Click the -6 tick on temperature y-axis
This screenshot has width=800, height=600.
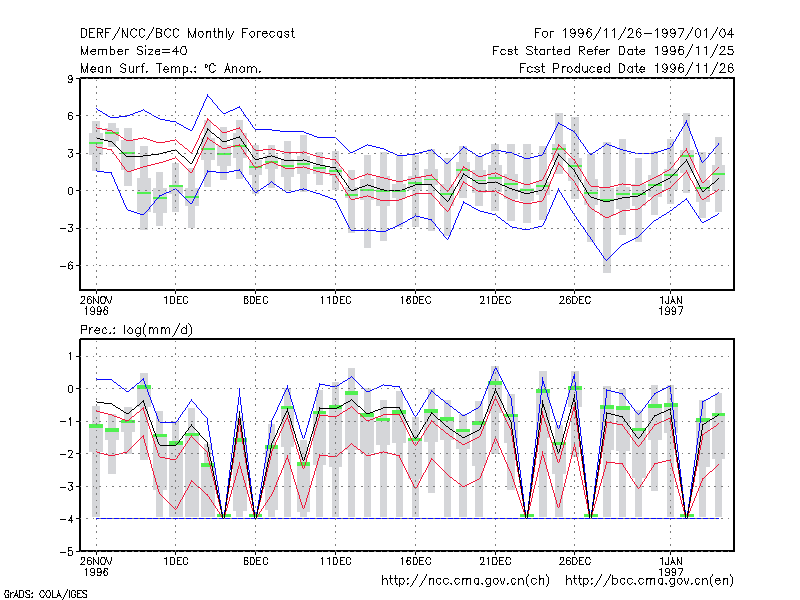point(66,266)
